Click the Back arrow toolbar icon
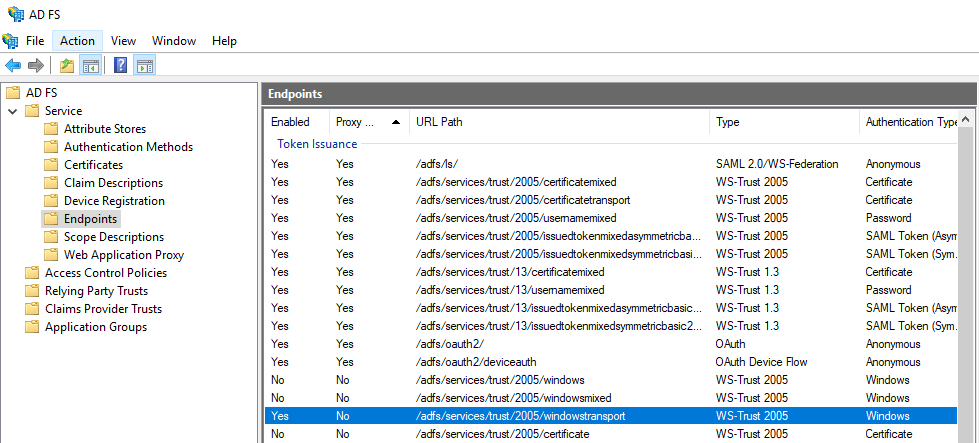 click(13, 65)
